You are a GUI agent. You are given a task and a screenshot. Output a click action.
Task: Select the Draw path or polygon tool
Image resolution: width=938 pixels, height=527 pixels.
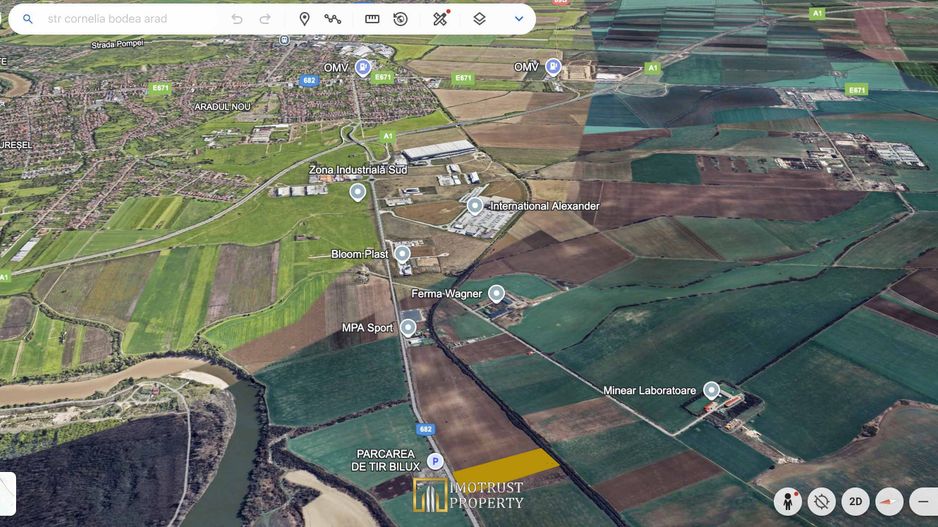pos(333,19)
